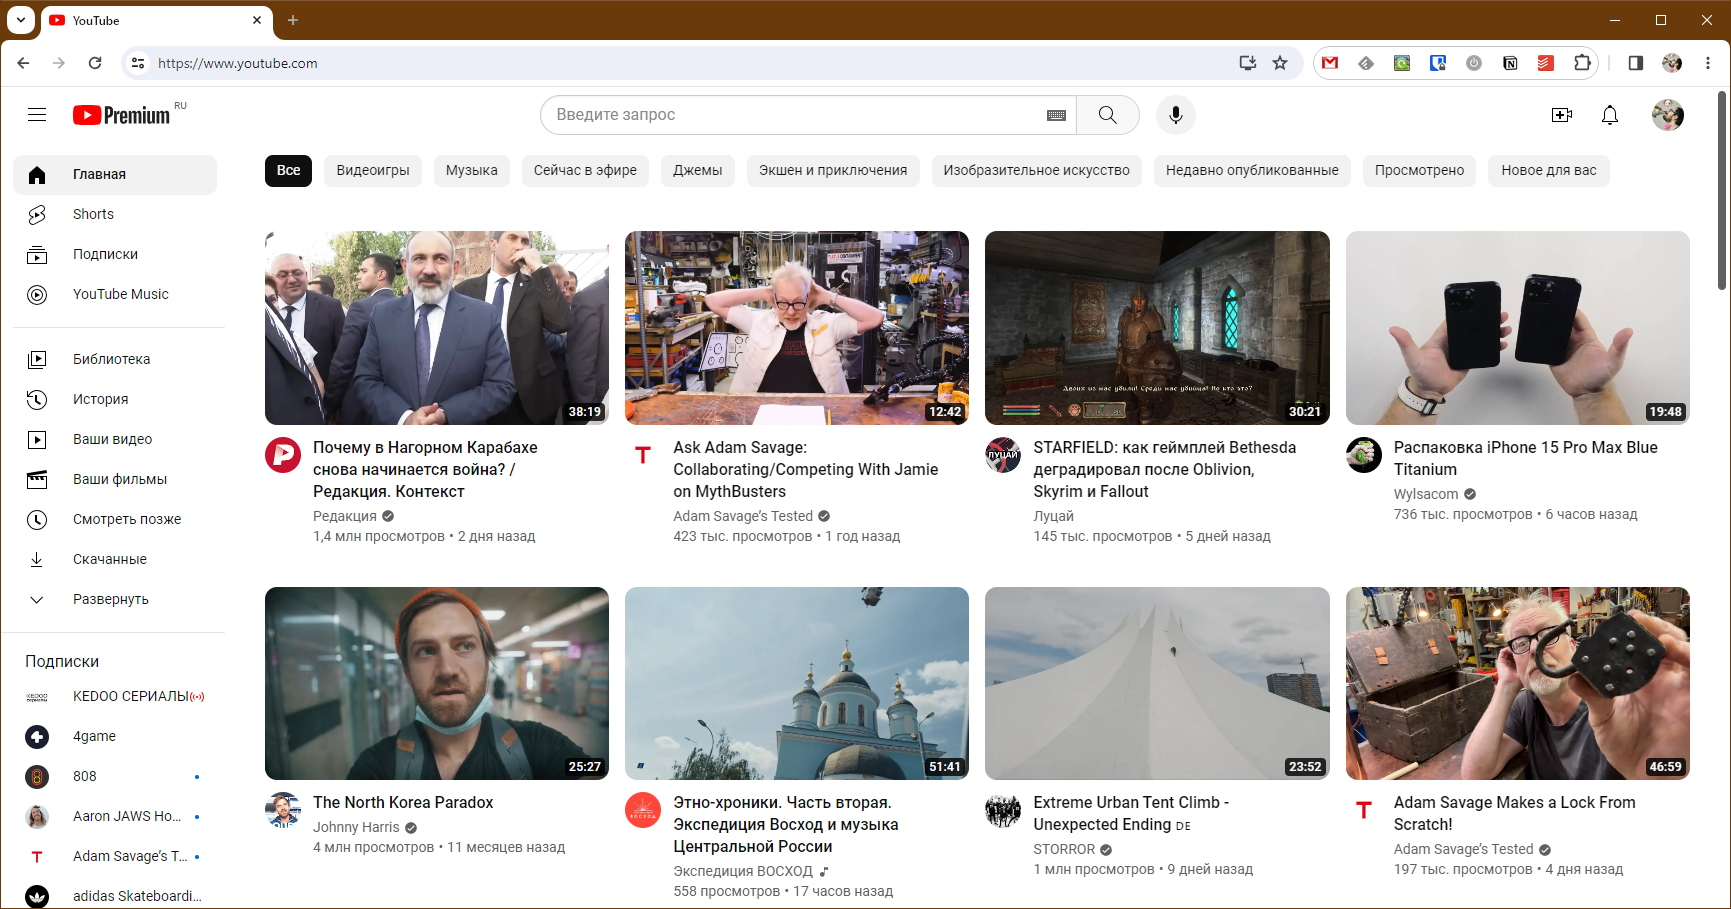Open the STARFIELD gameplay video title
This screenshot has width=1731, height=909.
tap(1165, 469)
